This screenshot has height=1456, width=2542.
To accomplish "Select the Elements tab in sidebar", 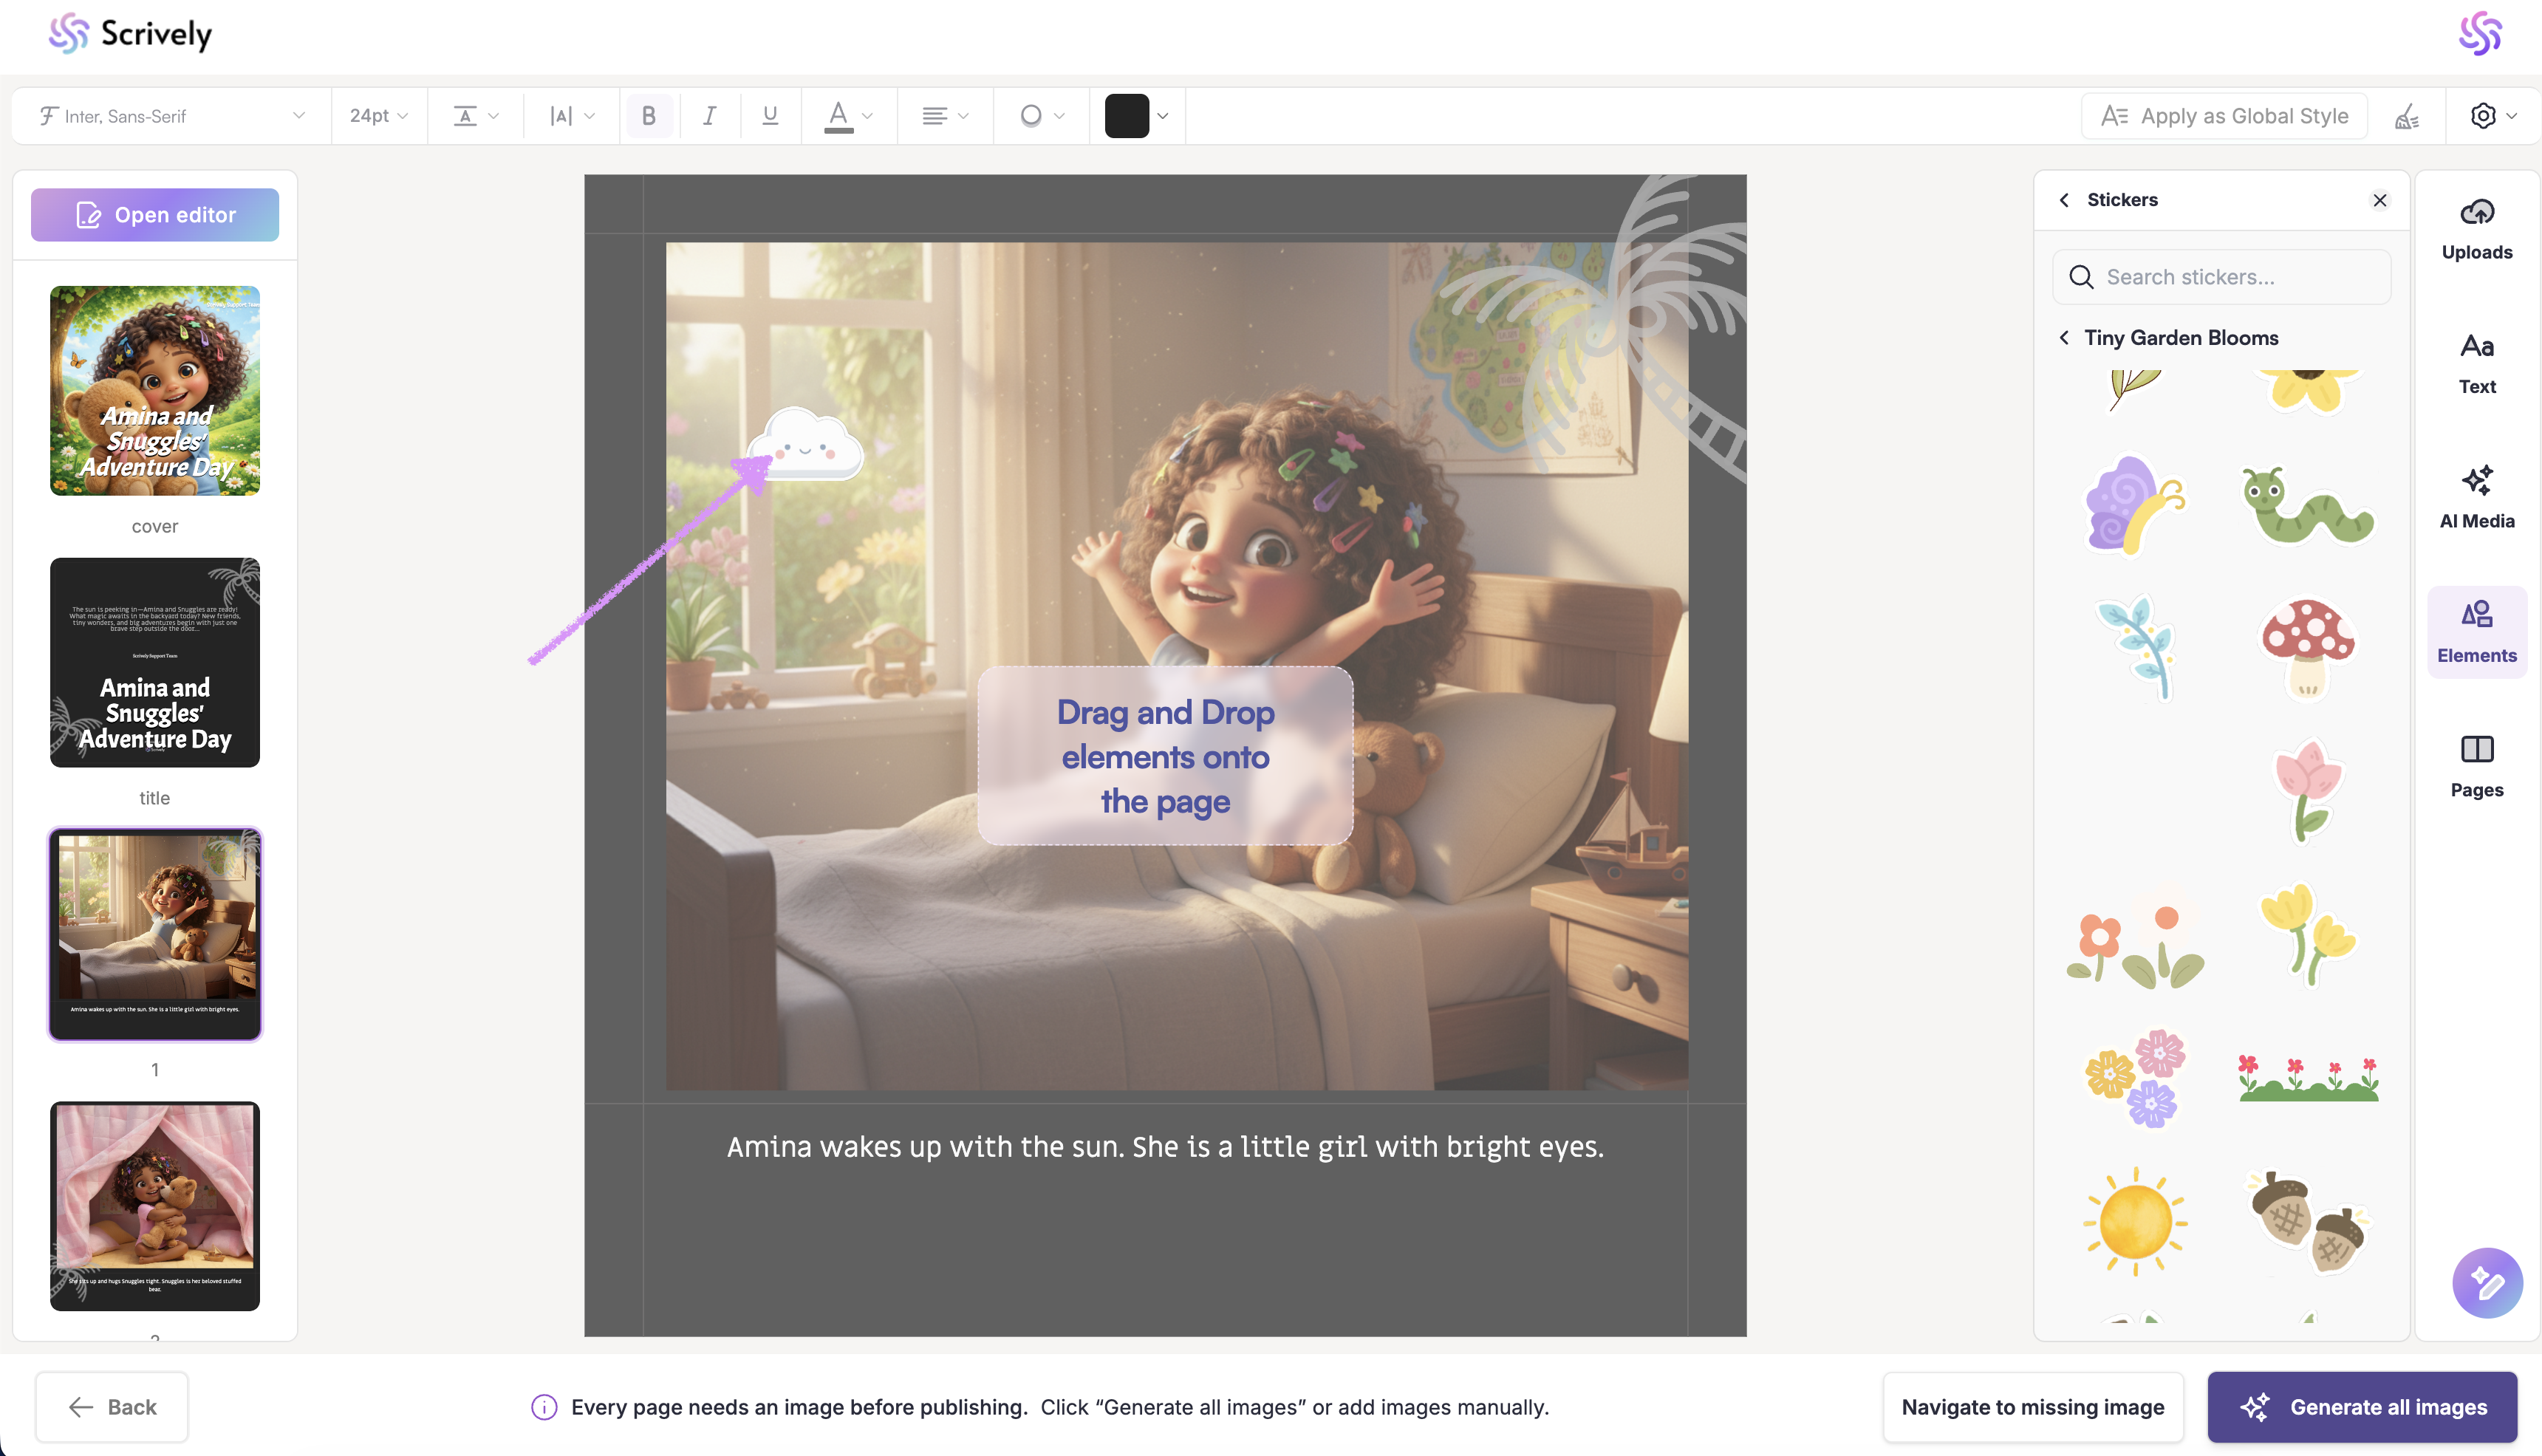I will click(x=2476, y=632).
